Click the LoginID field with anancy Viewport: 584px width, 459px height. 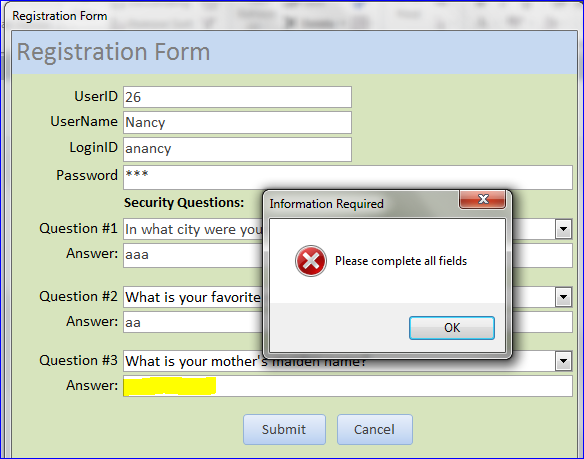pyautogui.click(x=237, y=149)
